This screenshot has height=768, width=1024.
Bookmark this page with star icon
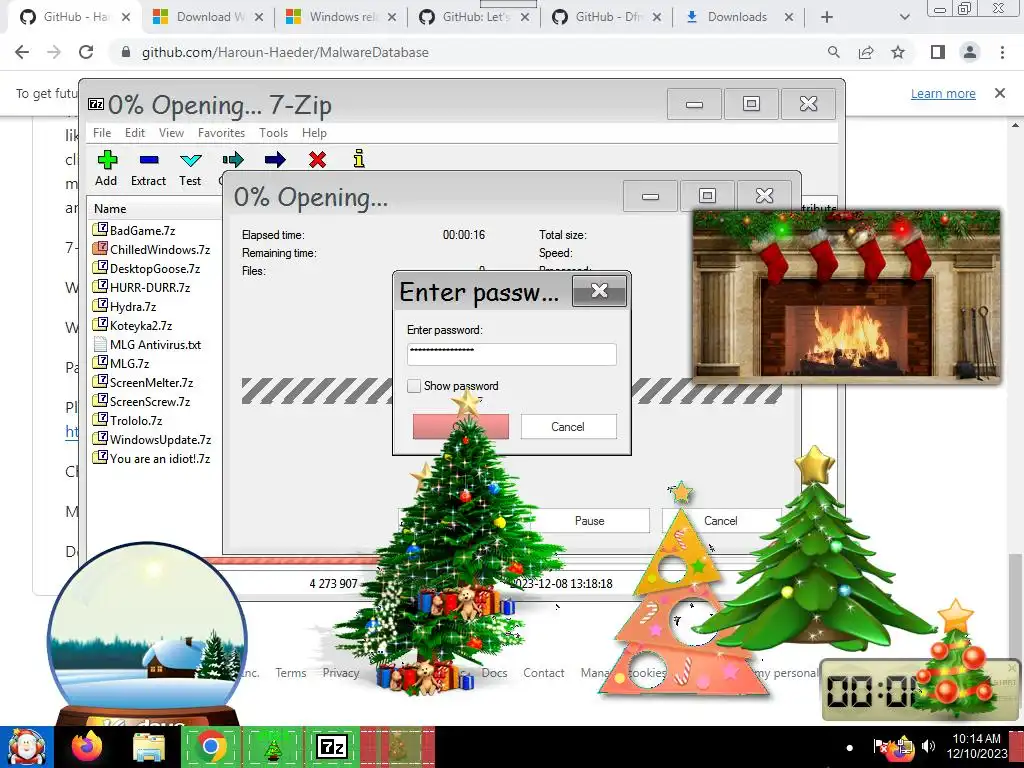[898, 52]
